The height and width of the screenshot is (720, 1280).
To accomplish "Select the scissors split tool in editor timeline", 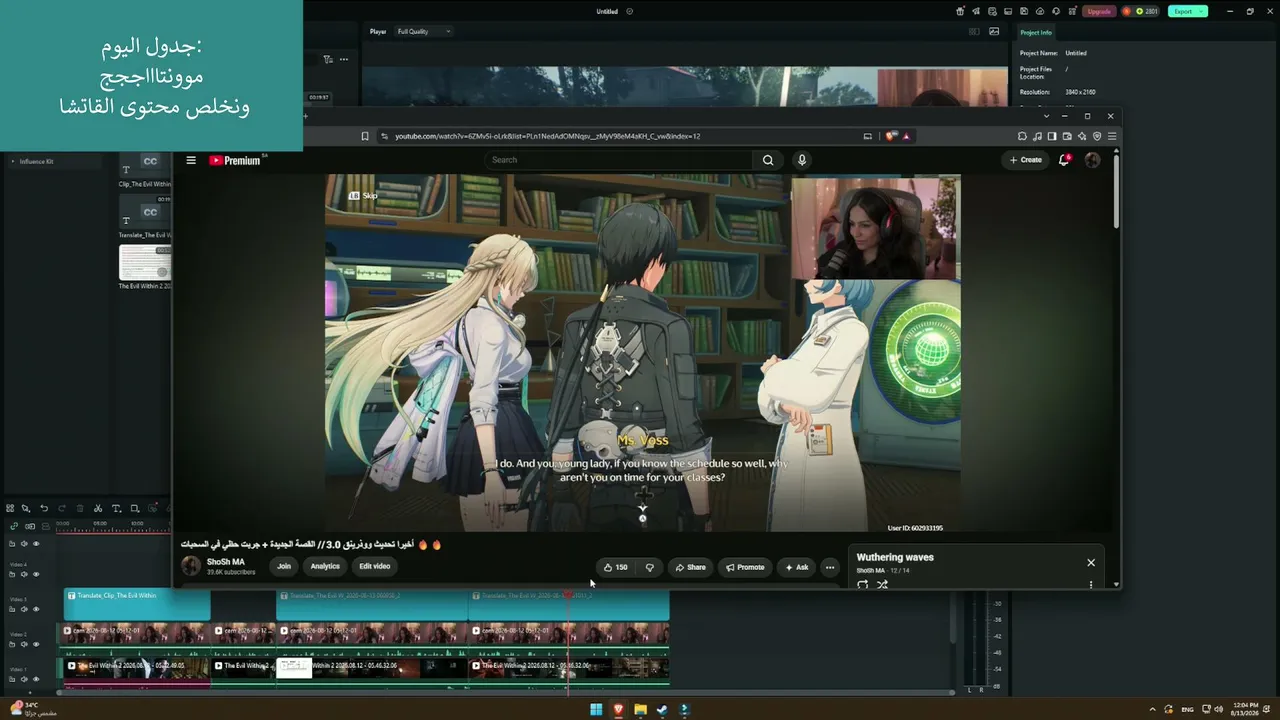I will pyautogui.click(x=98, y=508).
